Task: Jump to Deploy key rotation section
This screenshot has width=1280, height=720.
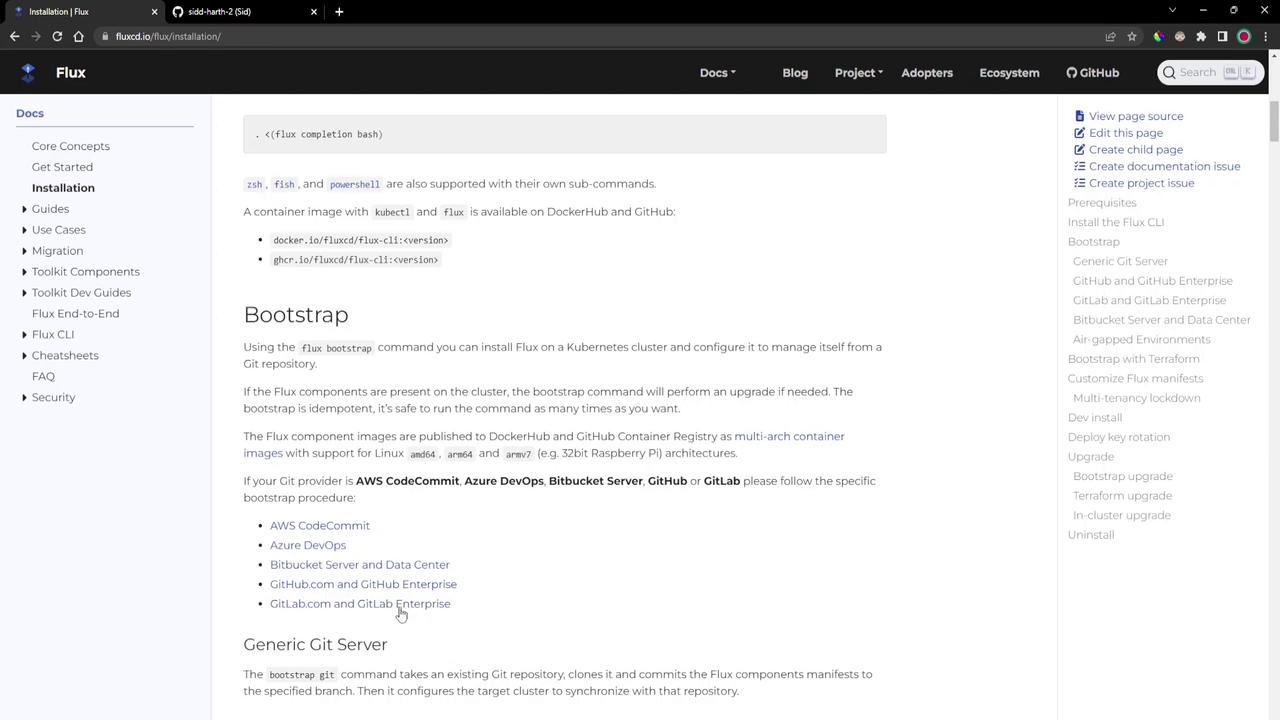Action: click(1119, 437)
